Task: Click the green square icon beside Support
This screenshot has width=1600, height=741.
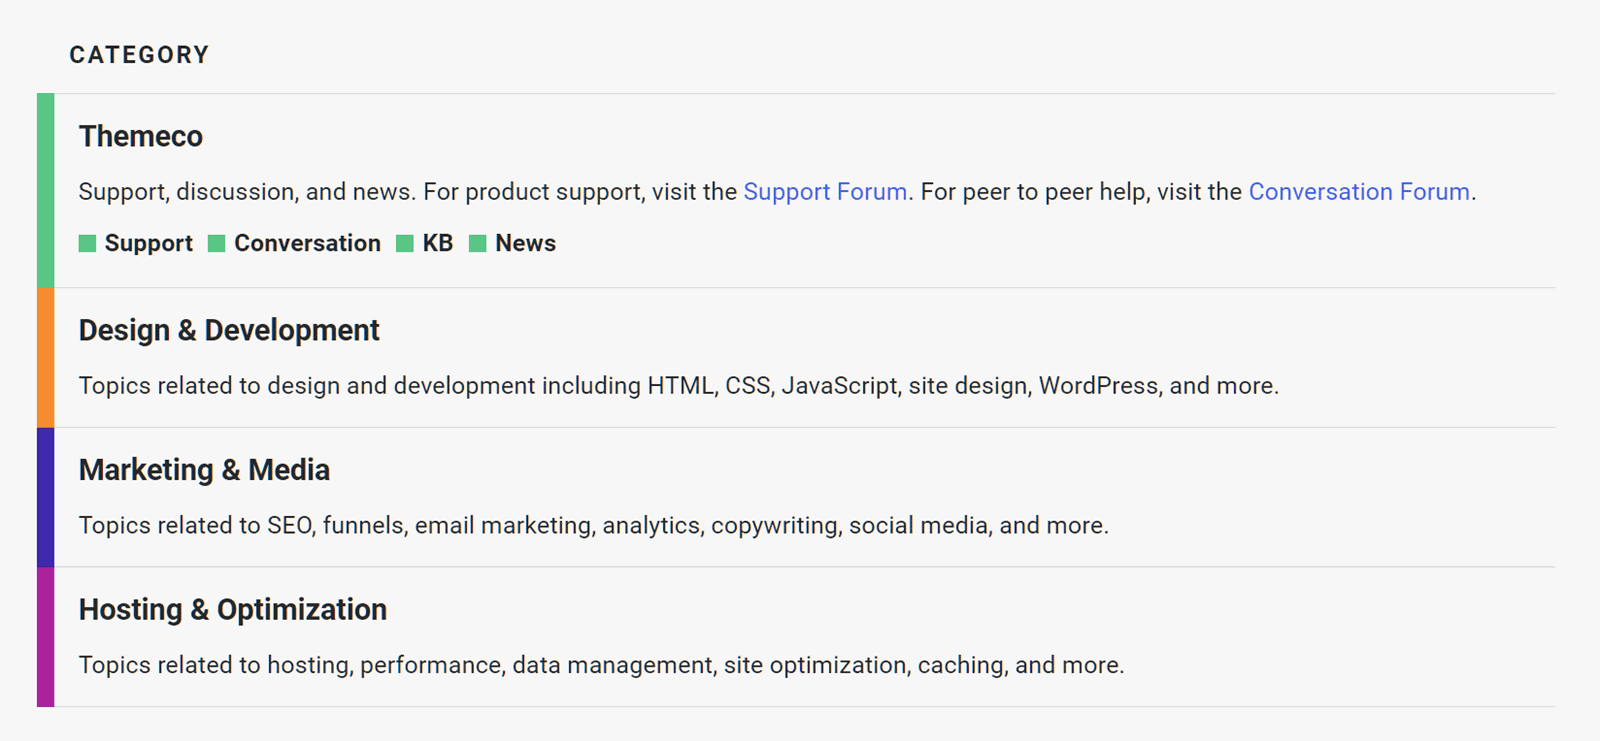Action: click(x=87, y=244)
